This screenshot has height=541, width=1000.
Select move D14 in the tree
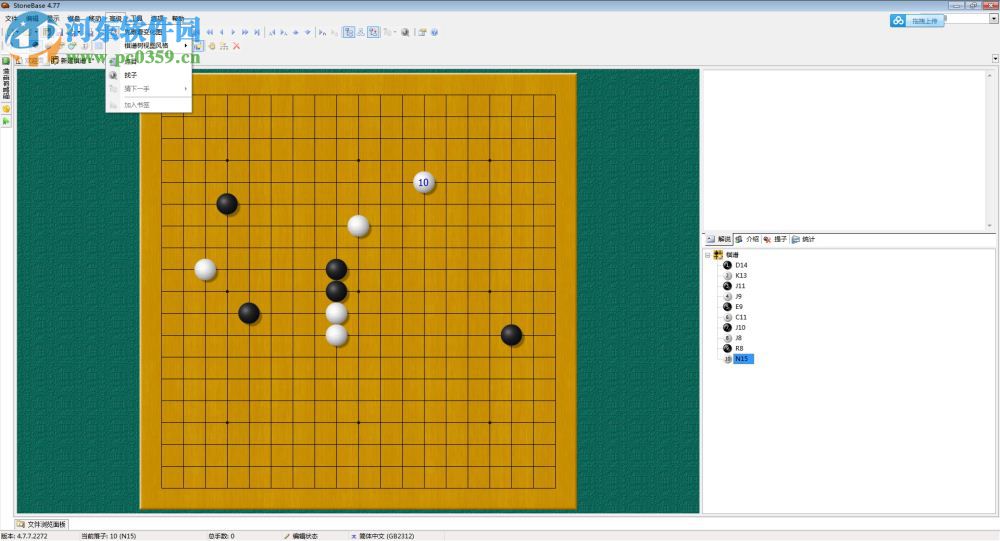coord(740,265)
